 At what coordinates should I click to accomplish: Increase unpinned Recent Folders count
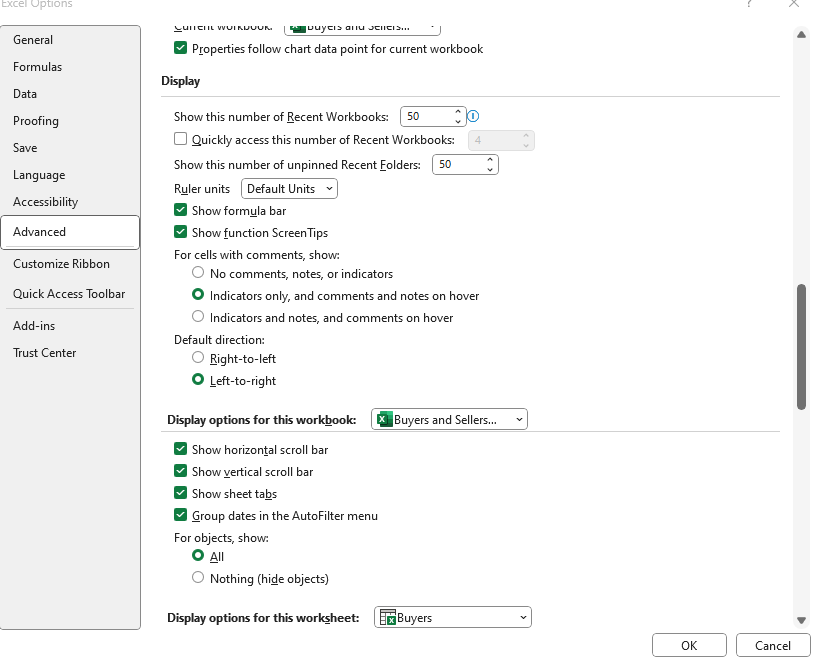pyautogui.click(x=489, y=160)
